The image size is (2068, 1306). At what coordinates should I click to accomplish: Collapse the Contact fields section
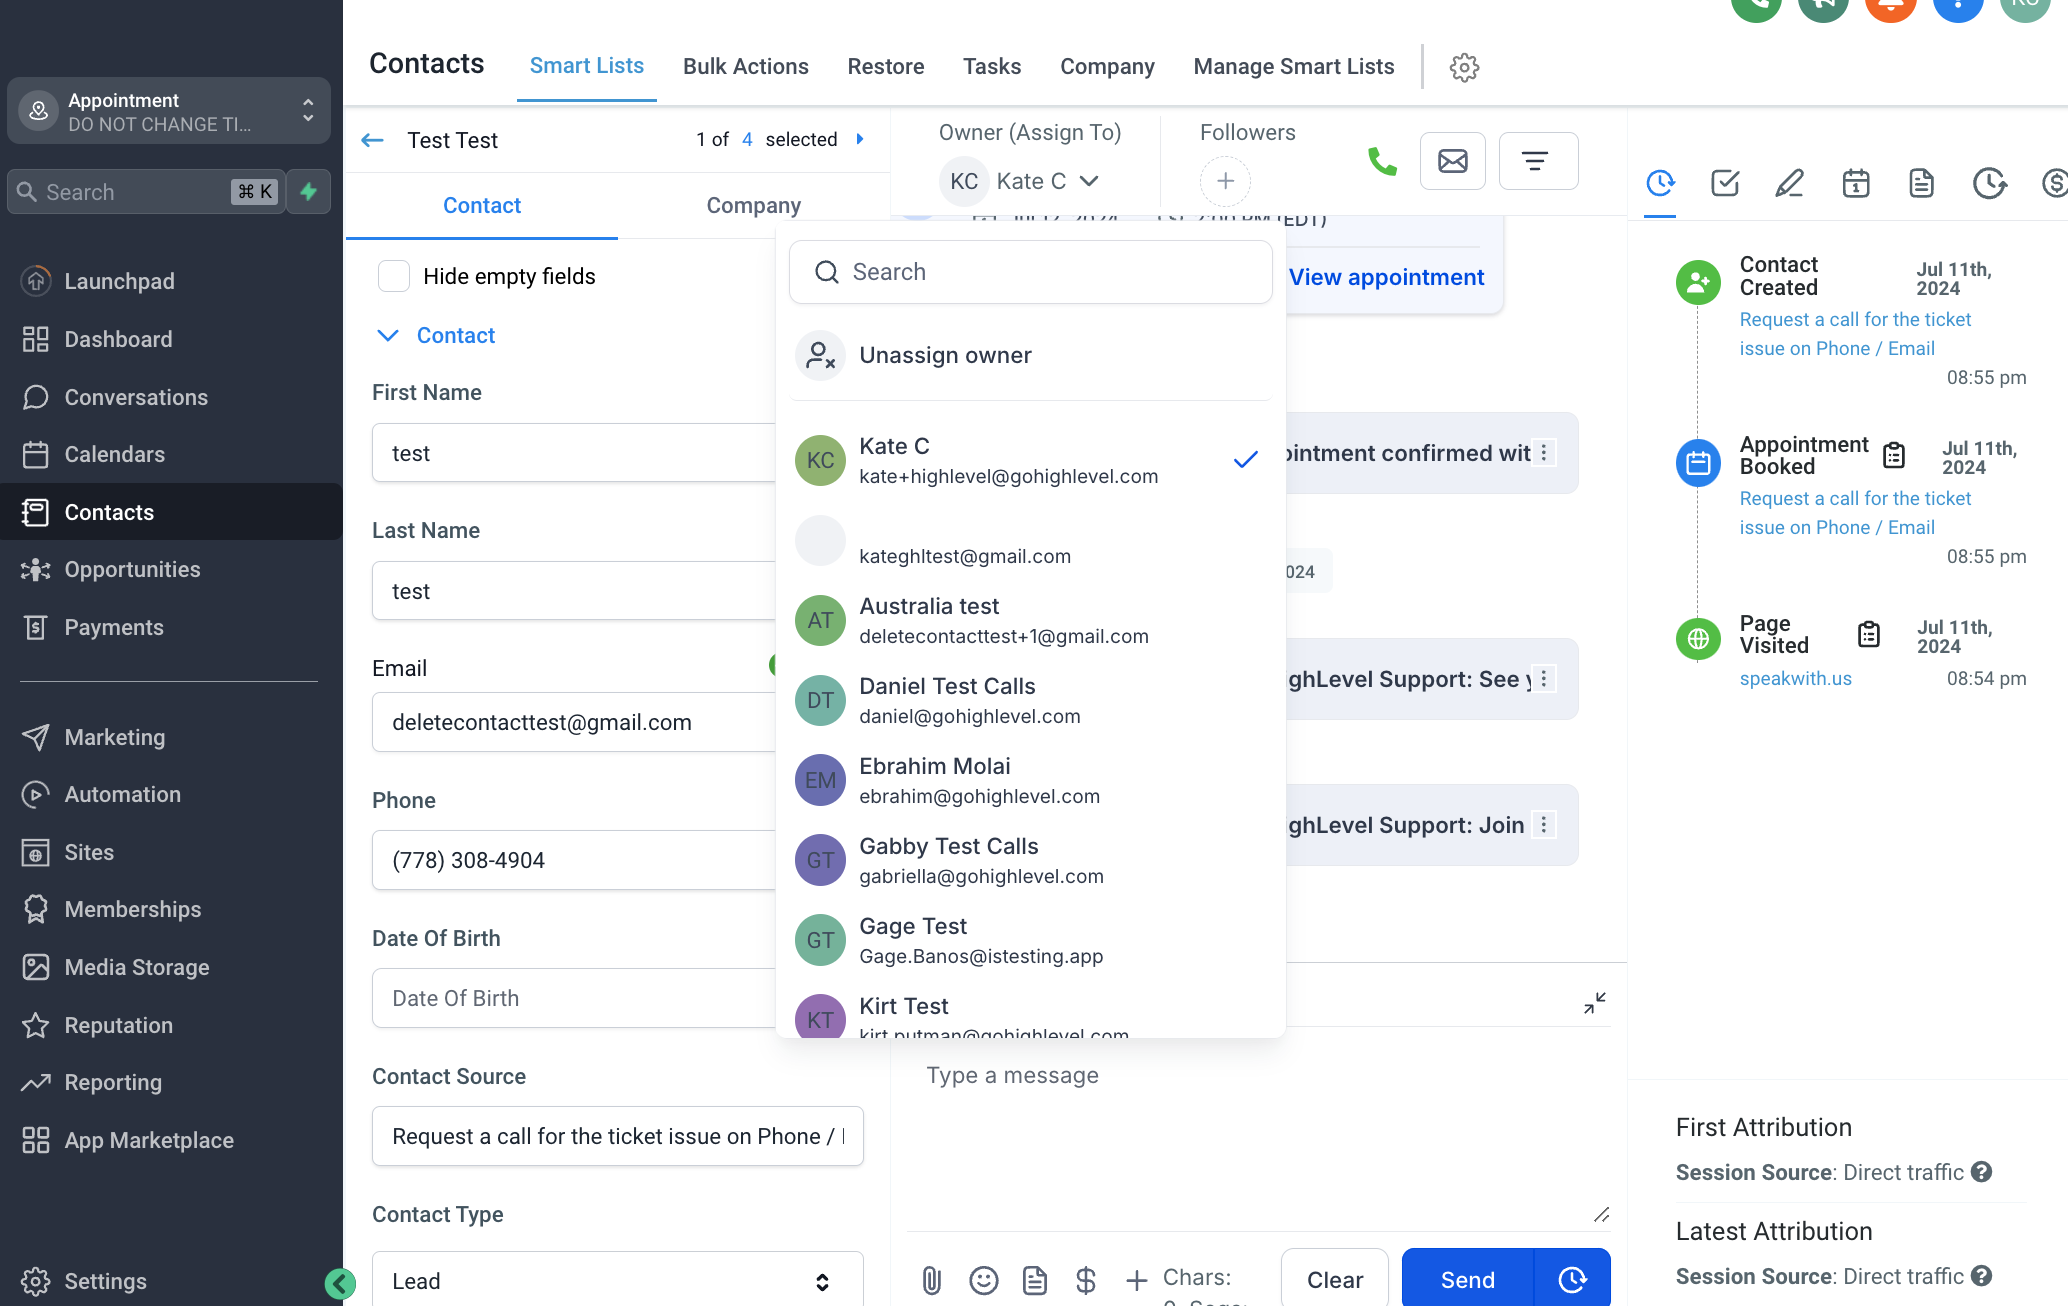click(x=388, y=336)
